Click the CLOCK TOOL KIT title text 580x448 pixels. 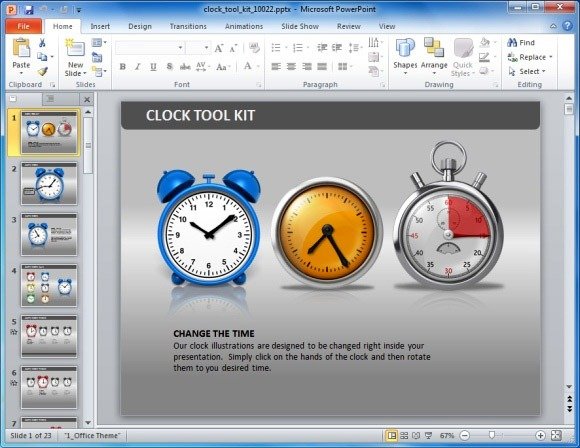tap(200, 115)
